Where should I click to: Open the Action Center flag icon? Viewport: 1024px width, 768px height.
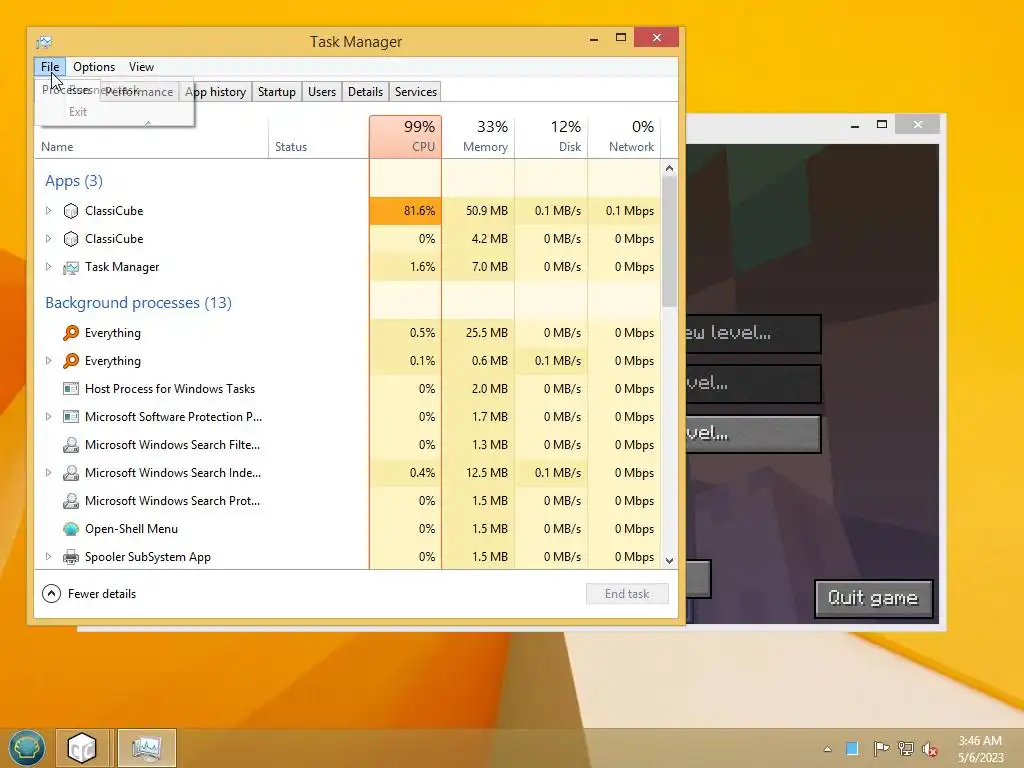(x=880, y=748)
